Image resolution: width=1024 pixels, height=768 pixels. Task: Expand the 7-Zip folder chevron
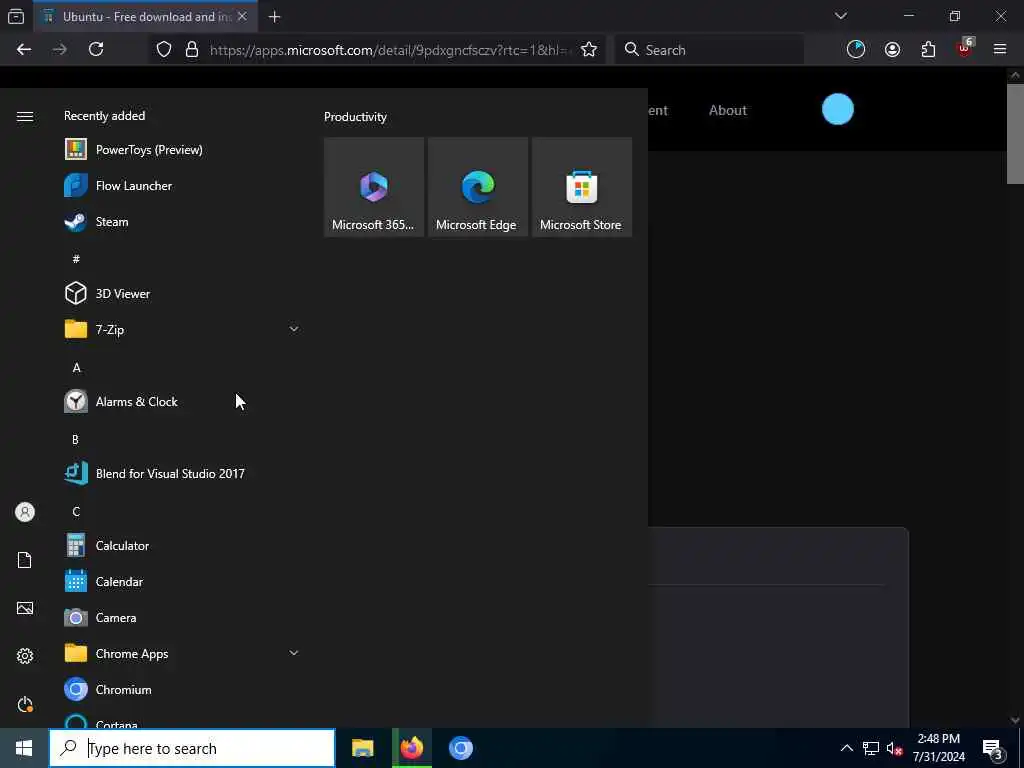294,329
